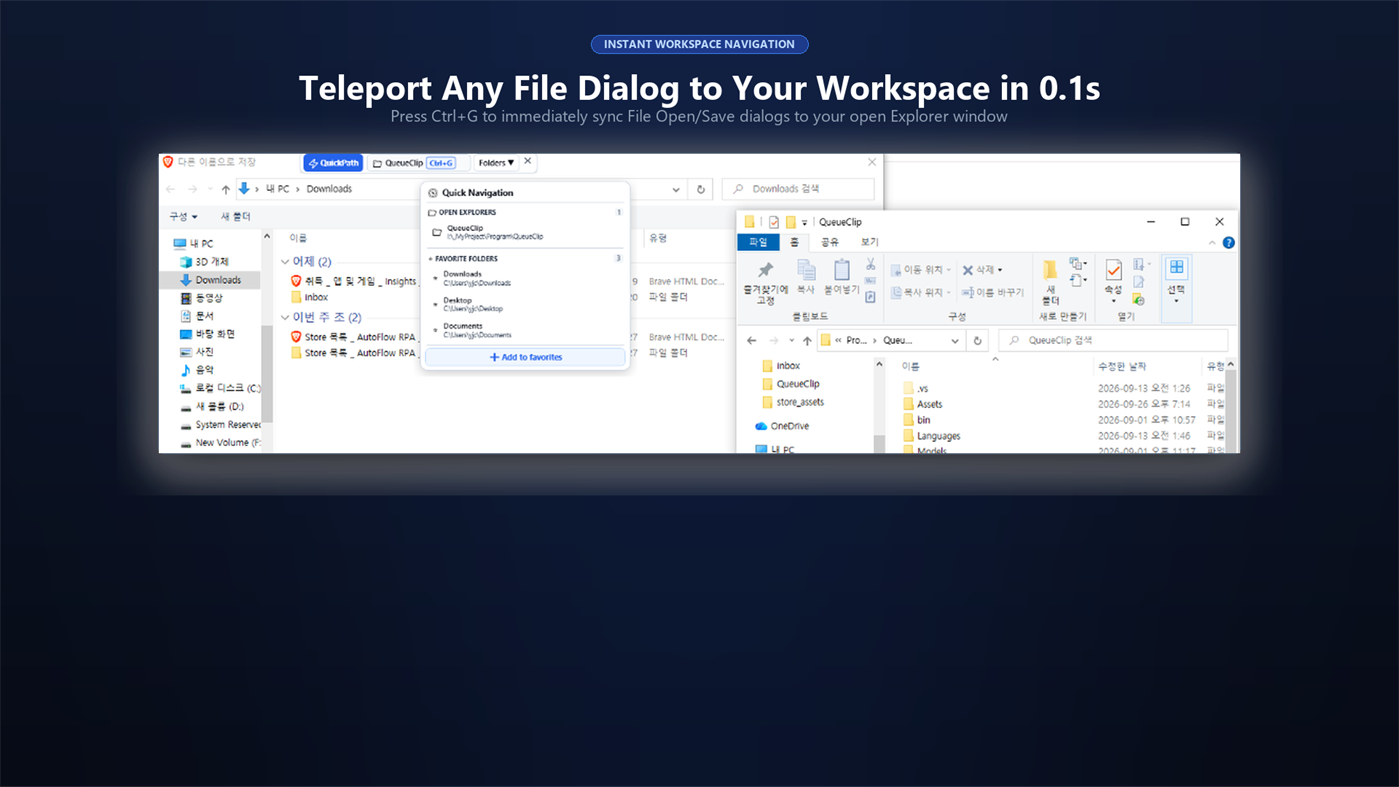Select QueueClip under Open Explorers
This screenshot has width=1399, height=787.
(x=525, y=232)
